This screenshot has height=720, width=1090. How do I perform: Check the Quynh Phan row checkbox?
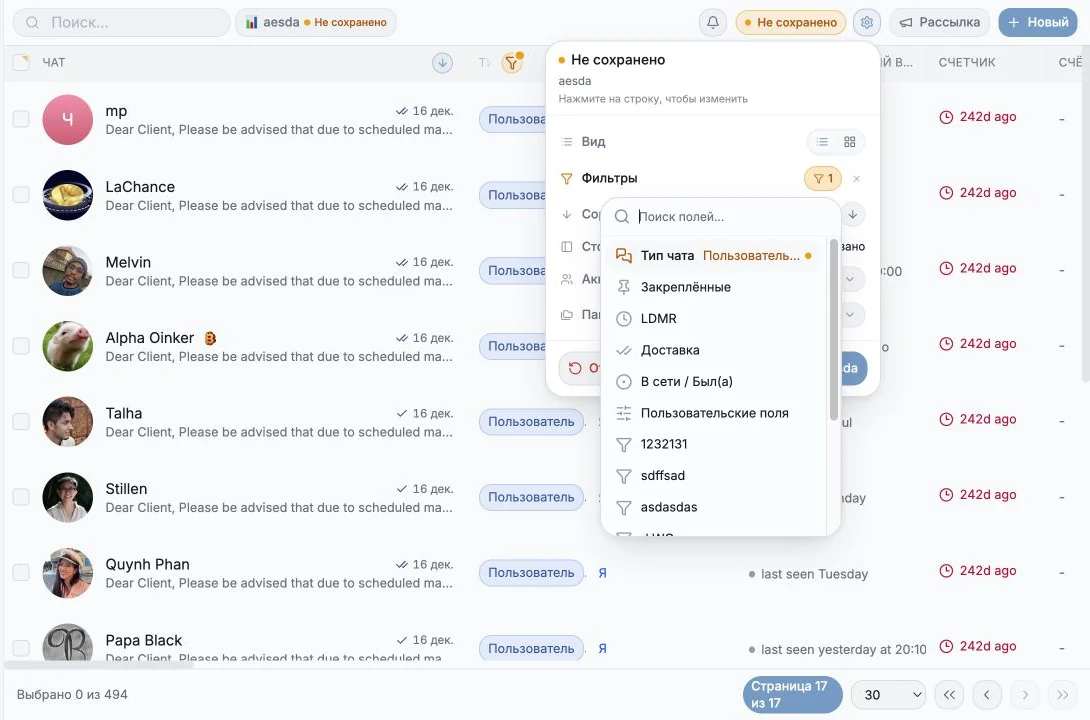tap(22, 573)
